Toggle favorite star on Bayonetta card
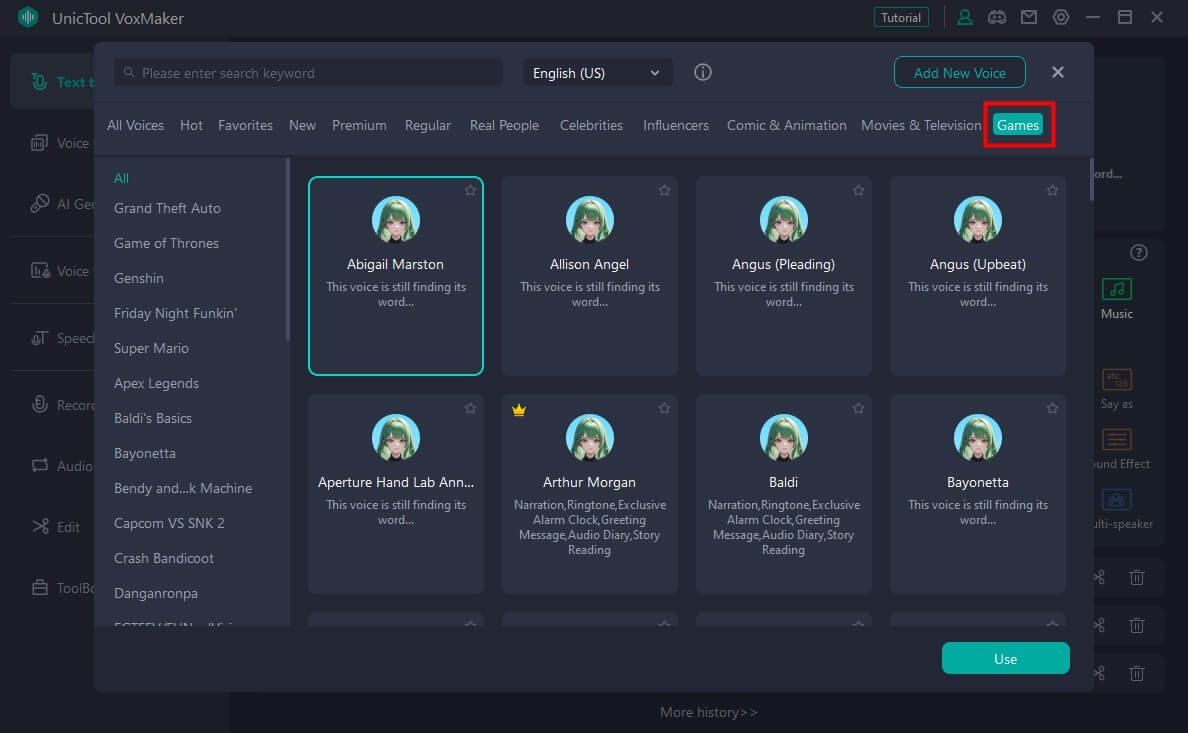1188x733 pixels. [1052, 408]
